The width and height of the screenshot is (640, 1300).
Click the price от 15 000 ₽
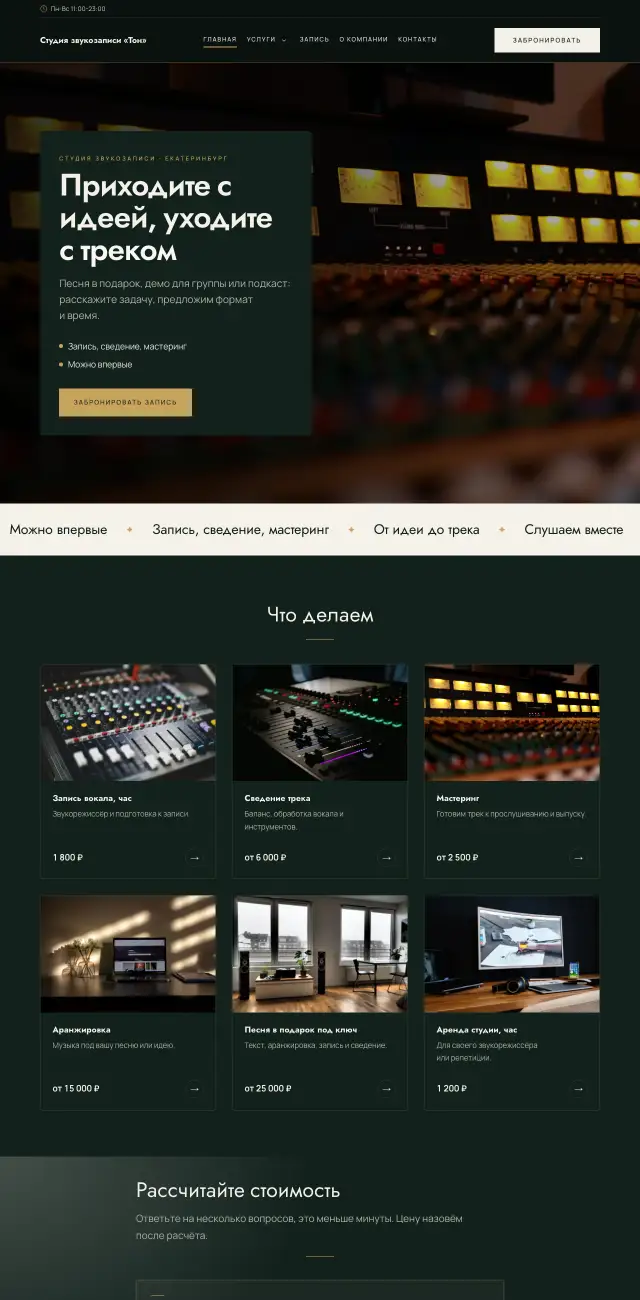(x=76, y=1088)
